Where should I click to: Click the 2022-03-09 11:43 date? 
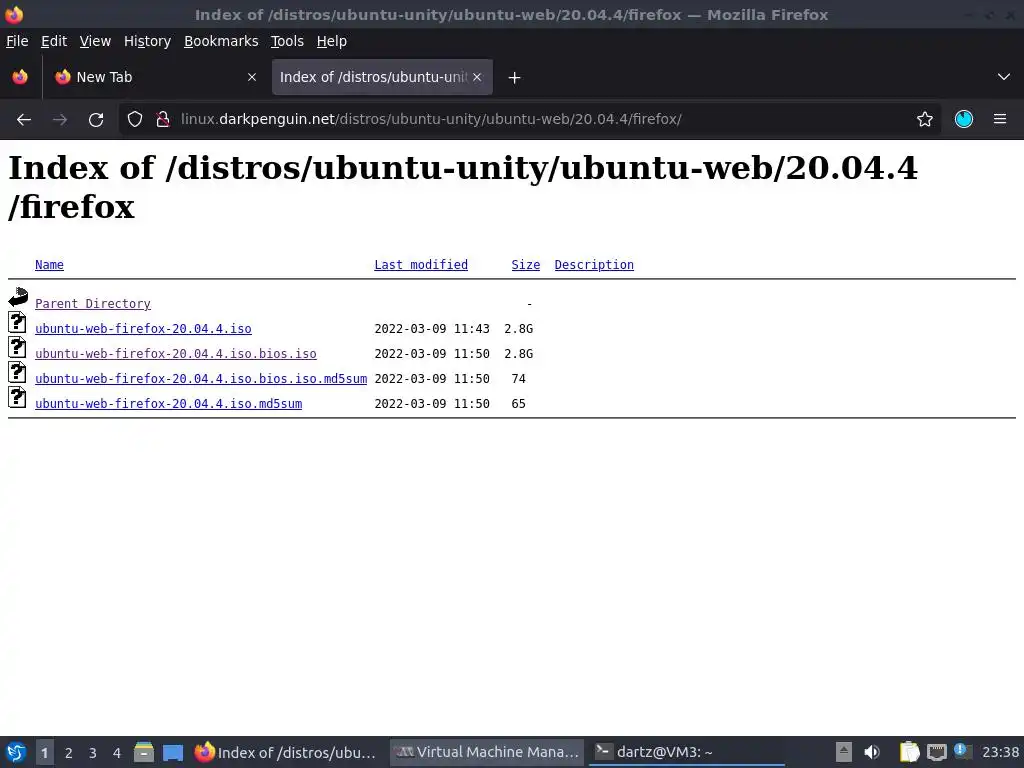click(432, 328)
